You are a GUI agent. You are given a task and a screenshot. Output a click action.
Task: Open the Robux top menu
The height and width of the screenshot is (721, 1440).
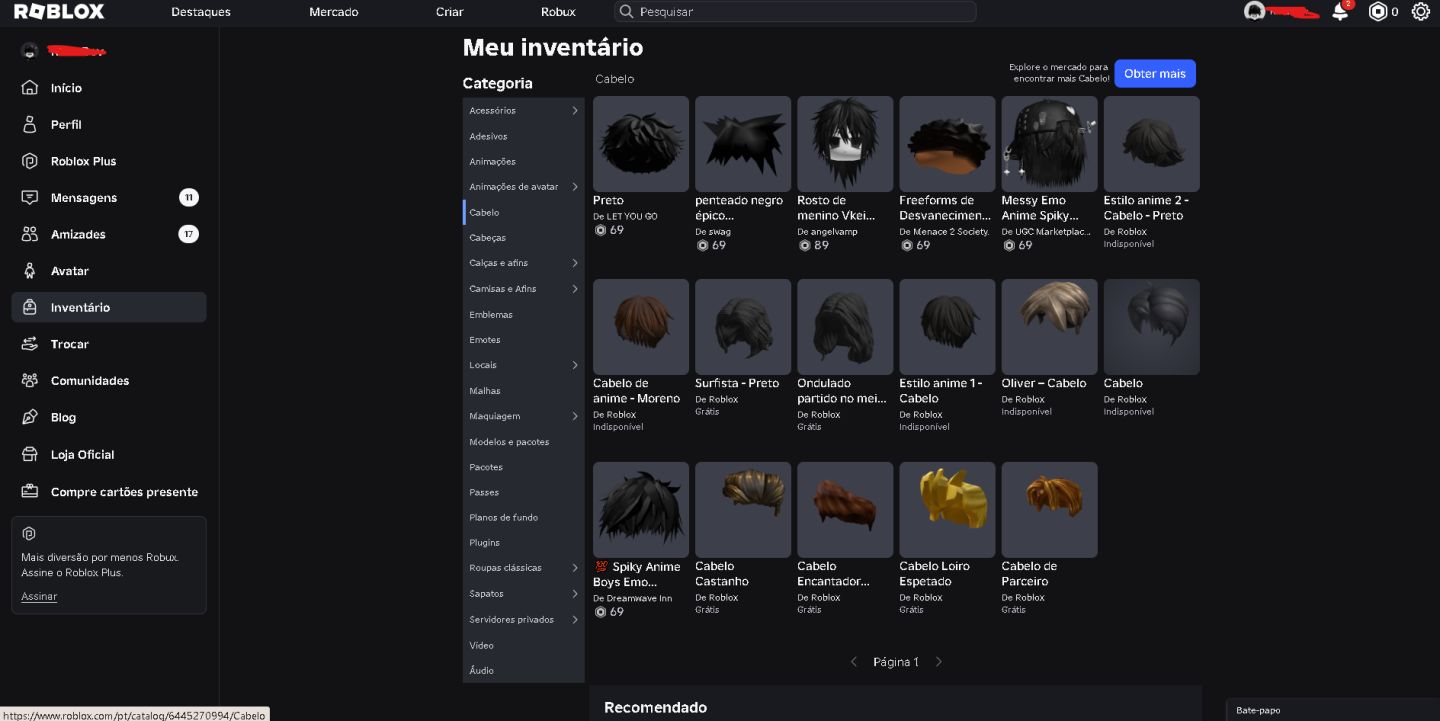click(558, 12)
